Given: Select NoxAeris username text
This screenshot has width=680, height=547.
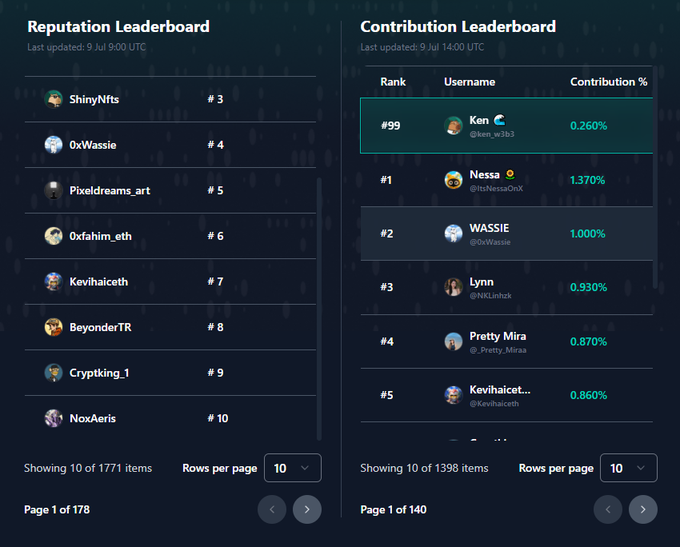Looking at the screenshot, I should (x=93, y=418).
